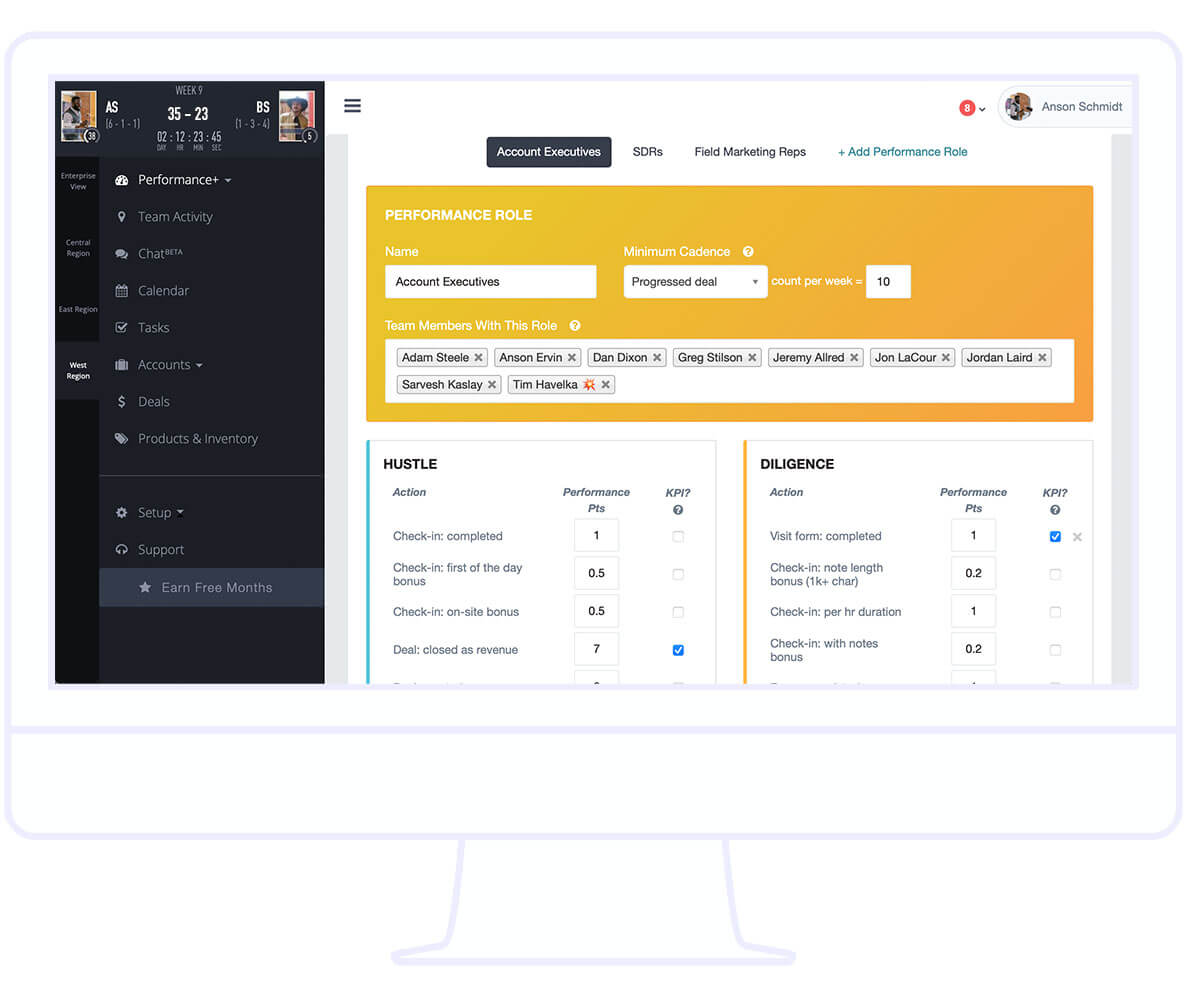The image size is (1200, 1000).
Task: Edit Deal: closed as revenue points field
Action: point(597,649)
